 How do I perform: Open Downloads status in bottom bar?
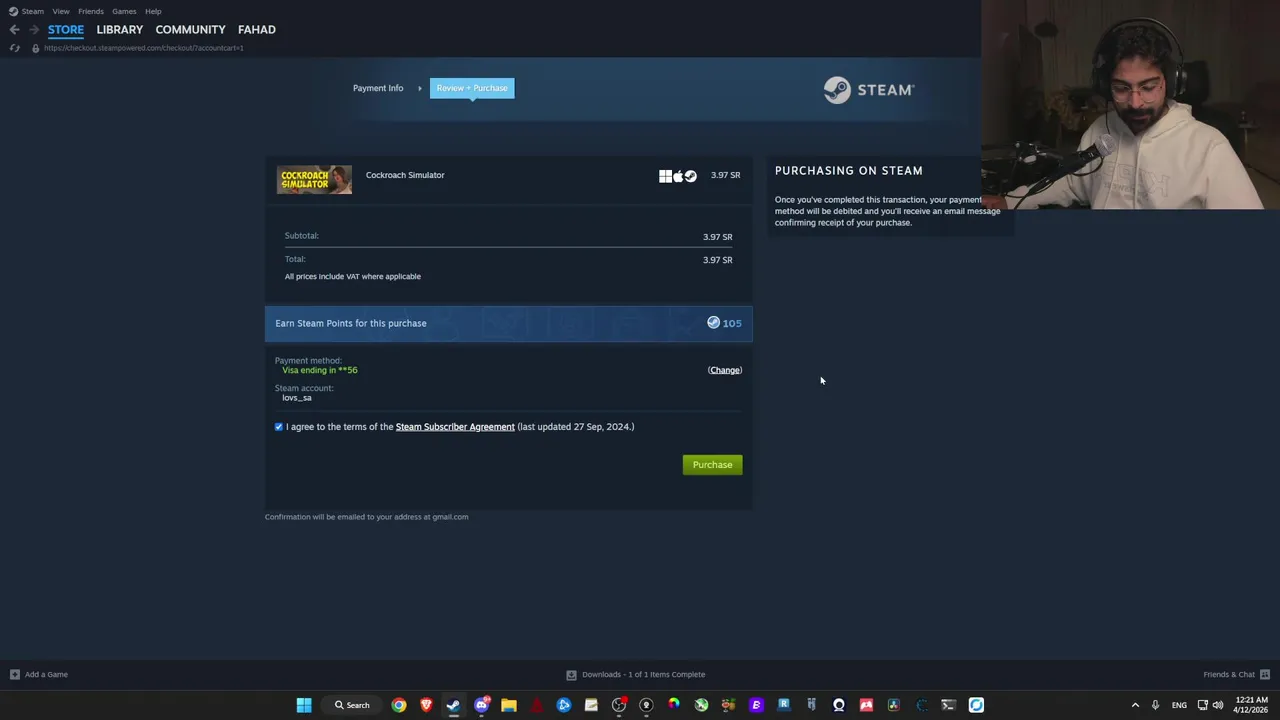pos(635,675)
